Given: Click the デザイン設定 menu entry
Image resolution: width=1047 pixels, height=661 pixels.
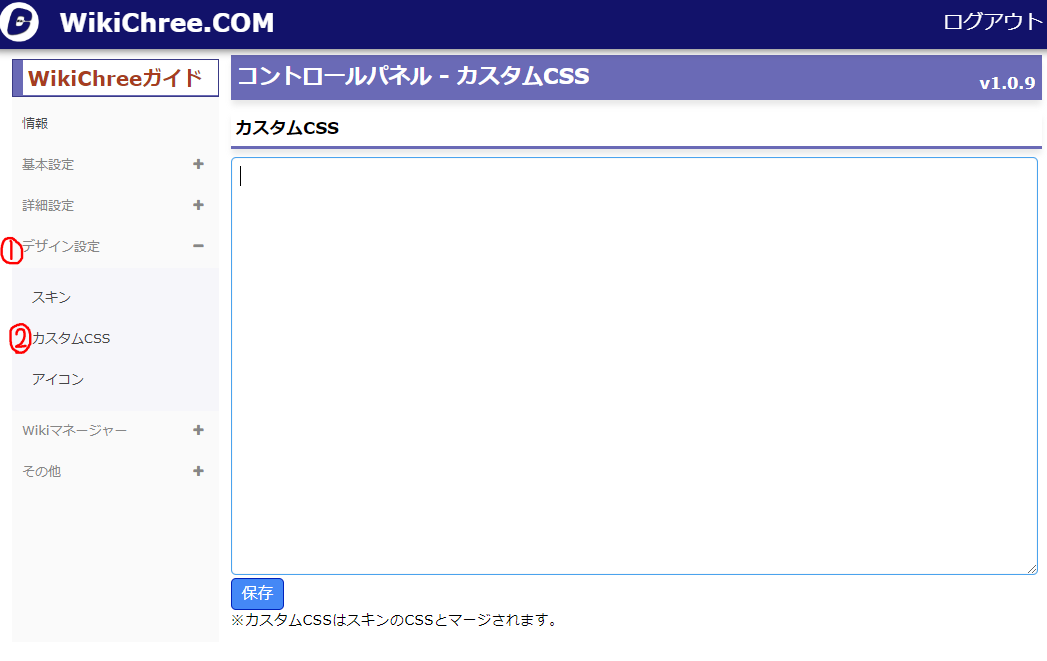Looking at the screenshot, I should (x=61, y=246).
